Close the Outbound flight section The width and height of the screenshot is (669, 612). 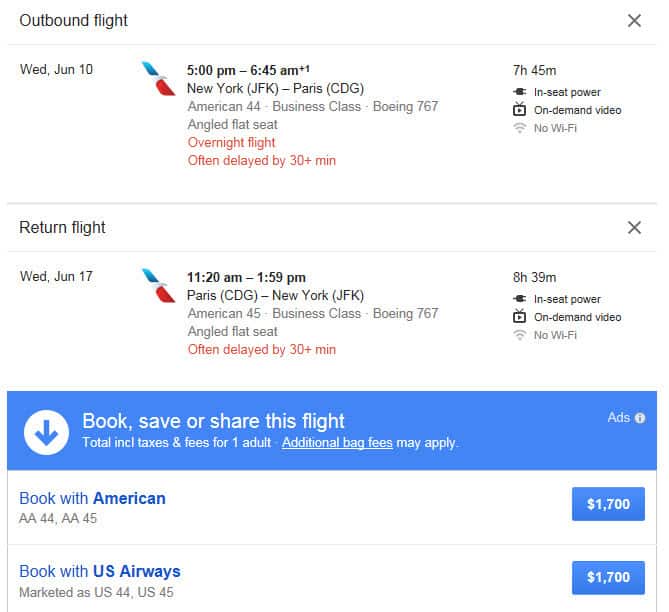point(634,20)
